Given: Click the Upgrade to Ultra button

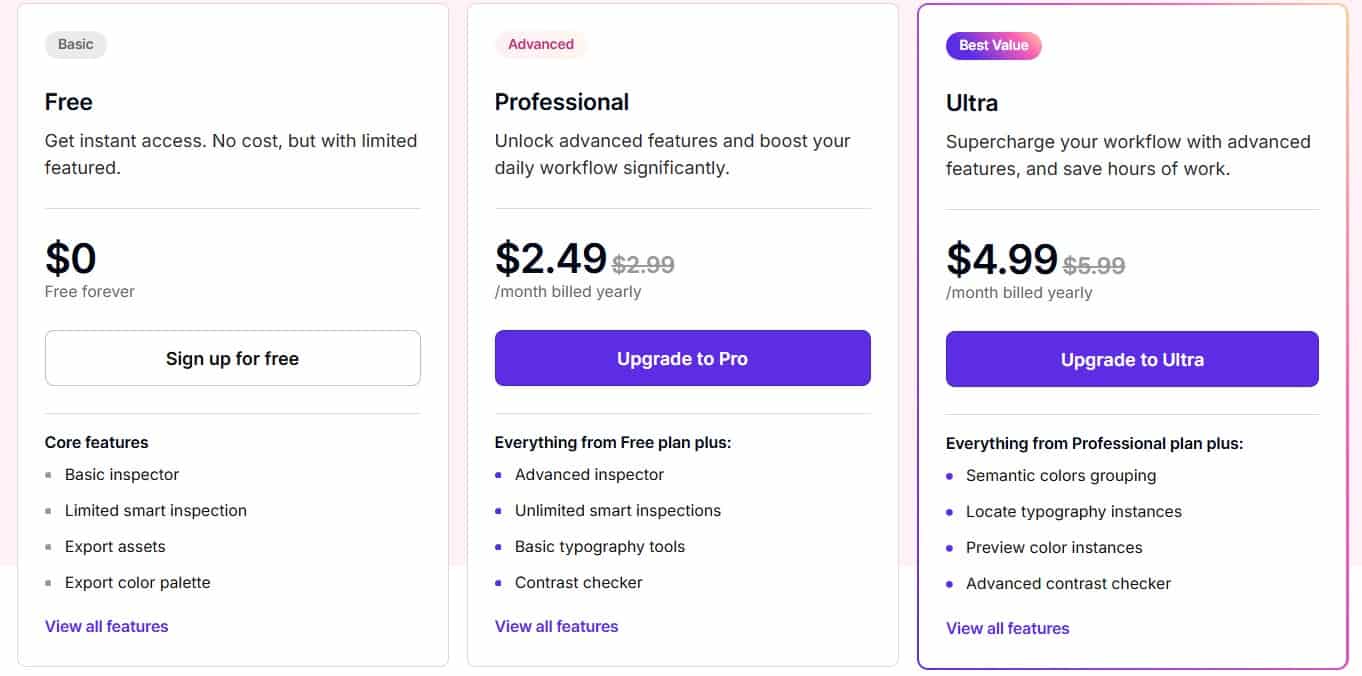Looking at the screenshot, I should pos(1131,359).
